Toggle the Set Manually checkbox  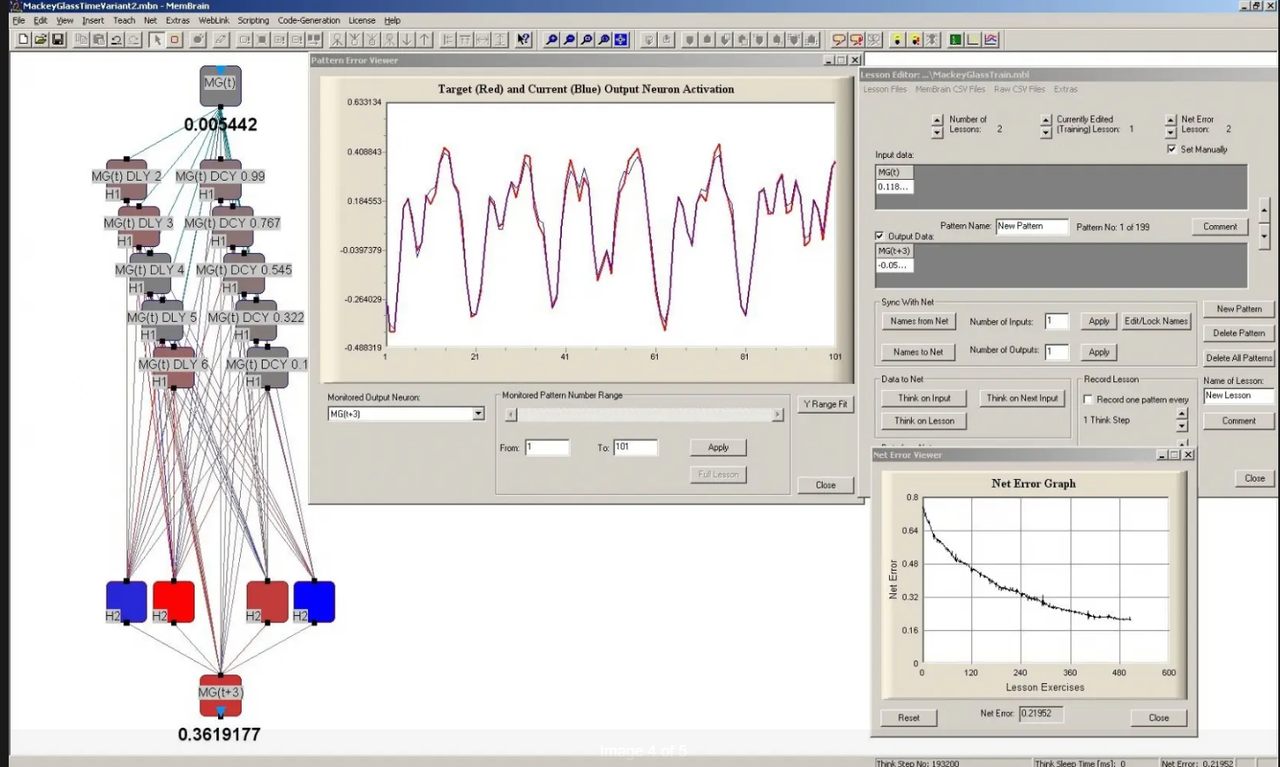[x=1172, y=149]
